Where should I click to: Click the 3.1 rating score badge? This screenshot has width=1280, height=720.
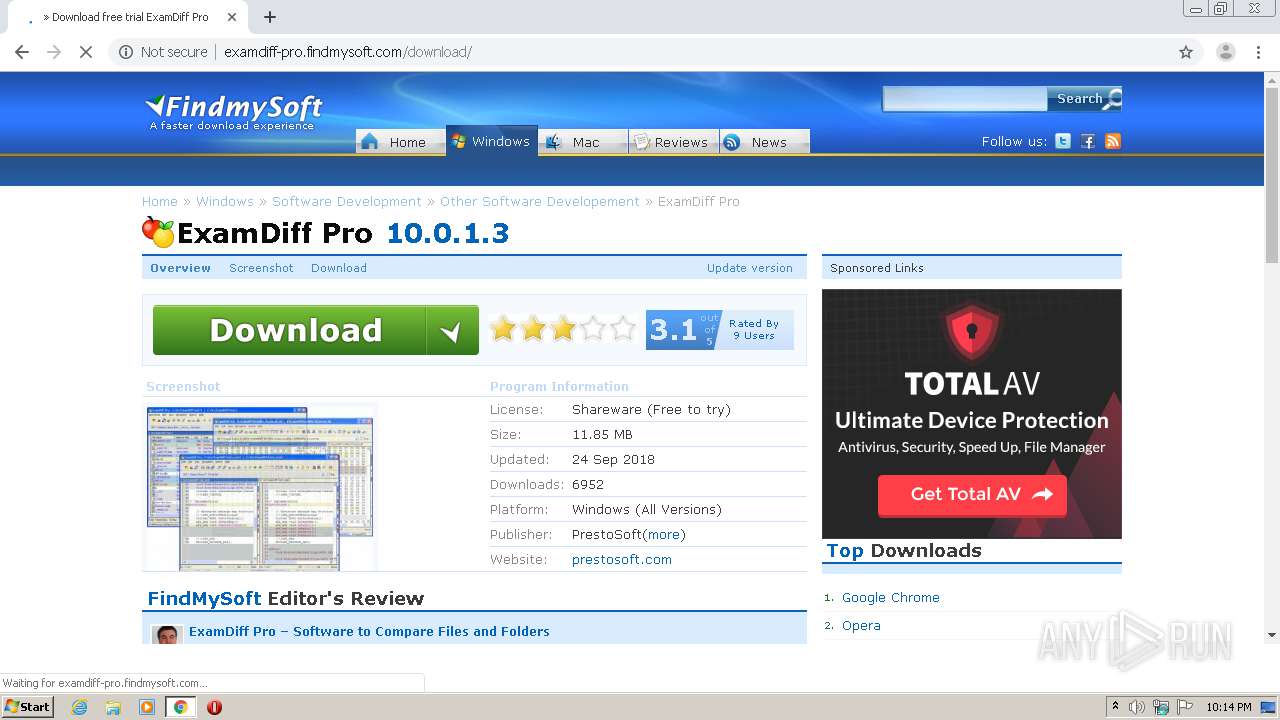click(684, 330)
